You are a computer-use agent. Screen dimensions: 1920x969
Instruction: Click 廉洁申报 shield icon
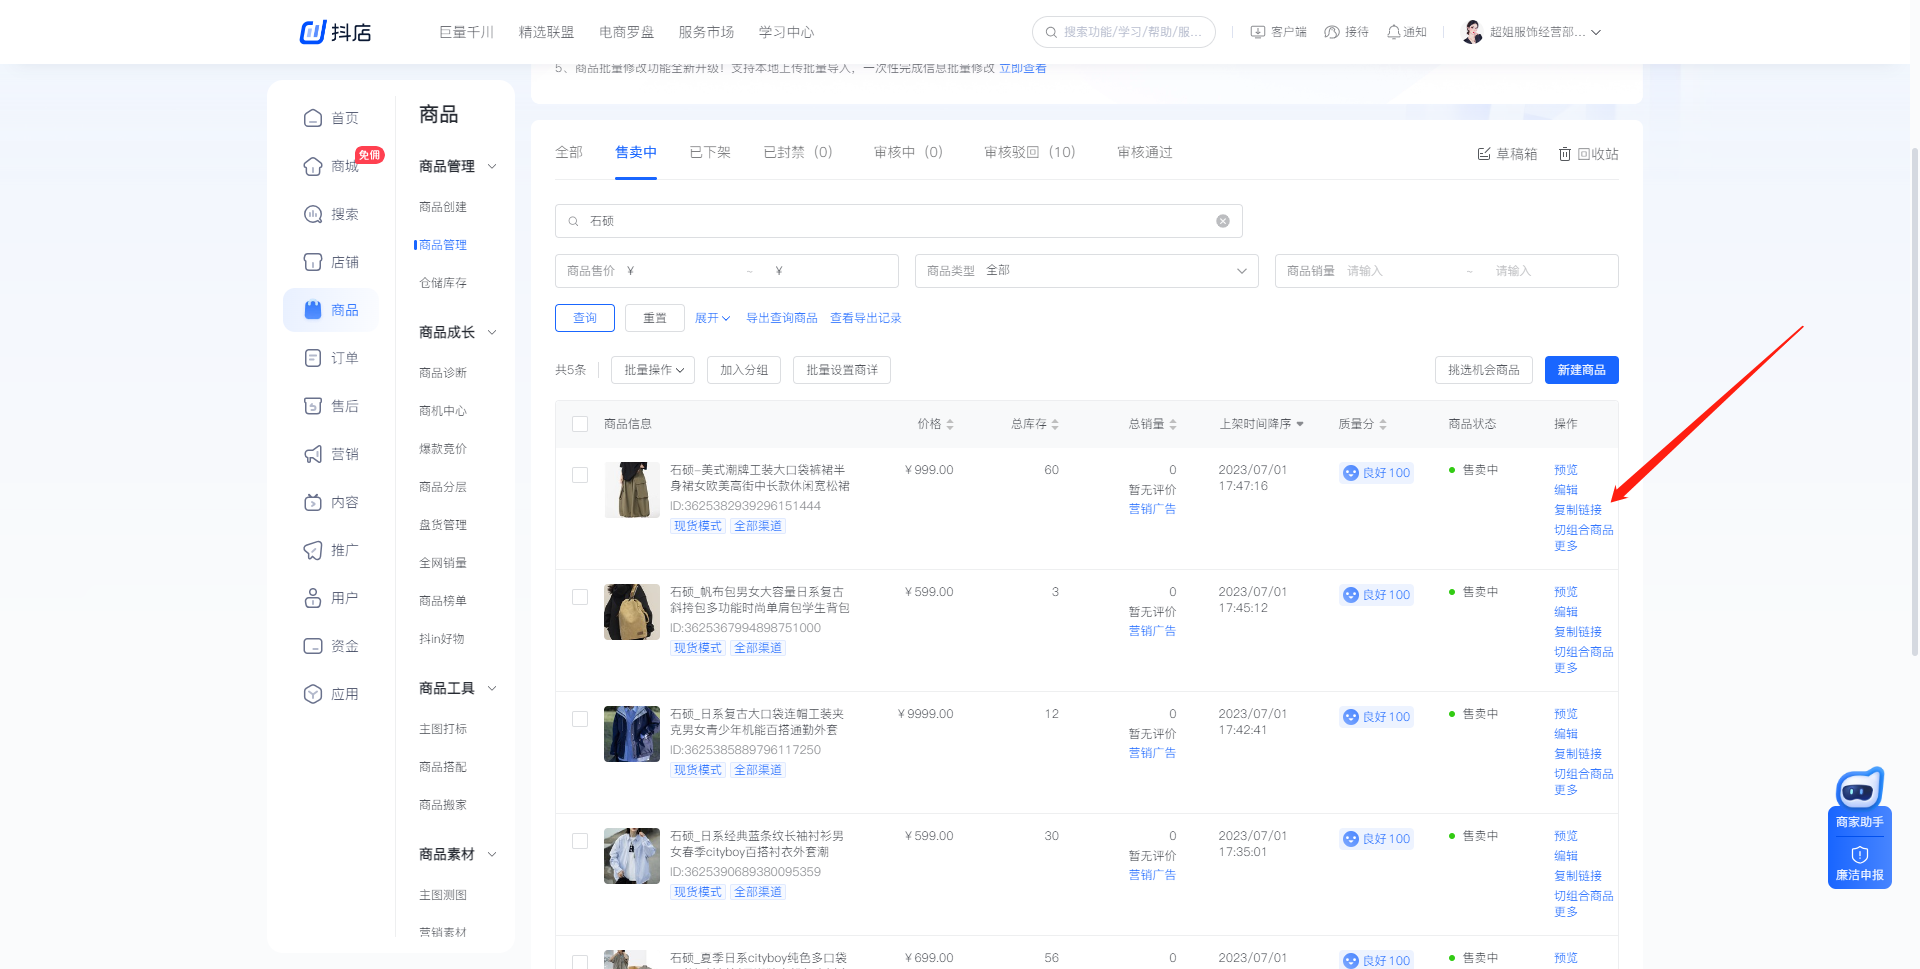point(1860,855)
